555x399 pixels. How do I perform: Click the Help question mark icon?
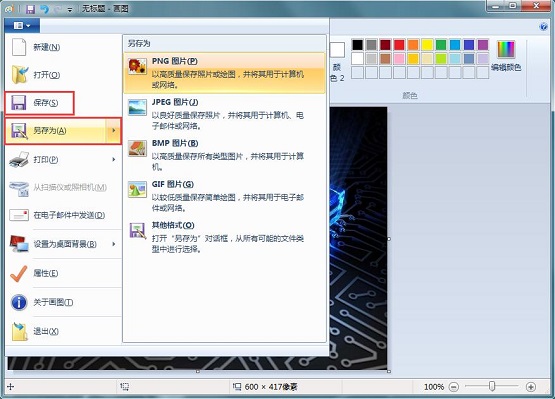[543, 27]
